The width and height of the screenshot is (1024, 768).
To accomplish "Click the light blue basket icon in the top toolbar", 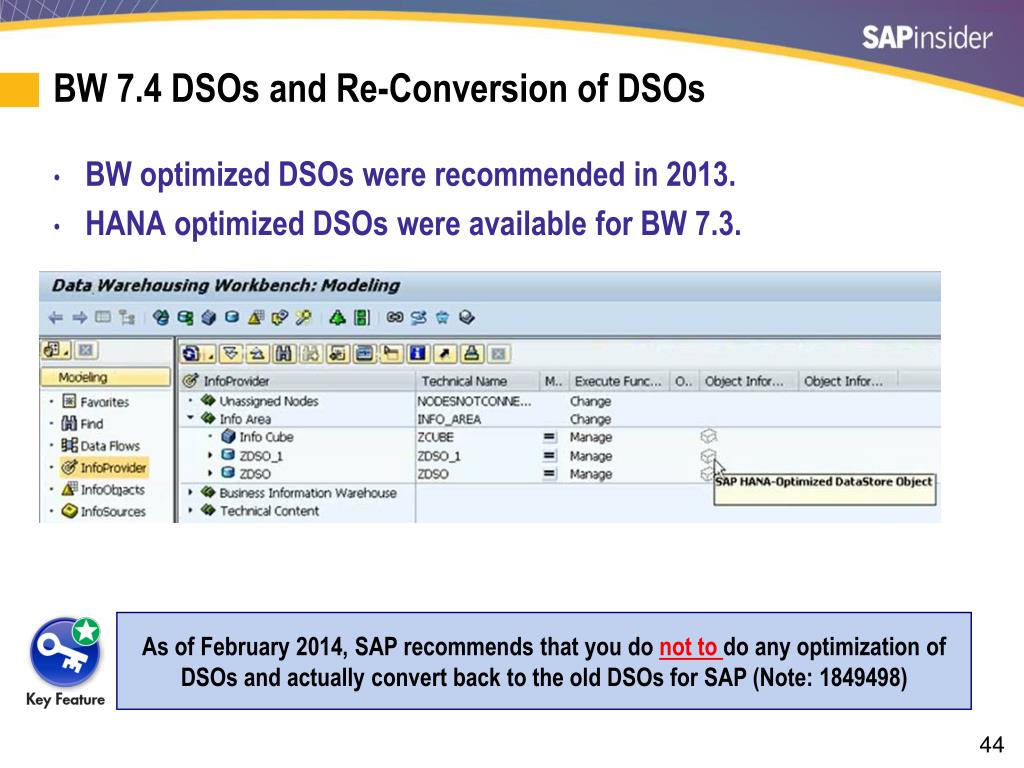I will (x=442, y=318).
